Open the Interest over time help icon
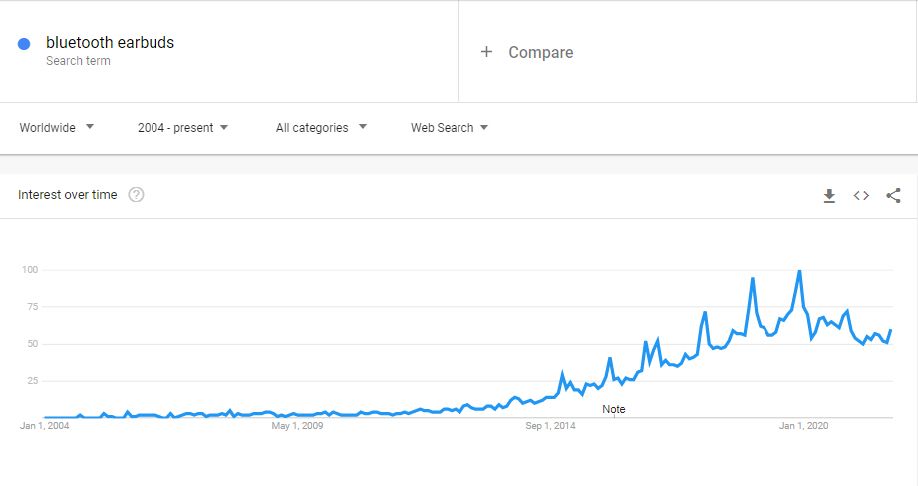The height and width of the screenshot is (486, 918). coord(136,194)
